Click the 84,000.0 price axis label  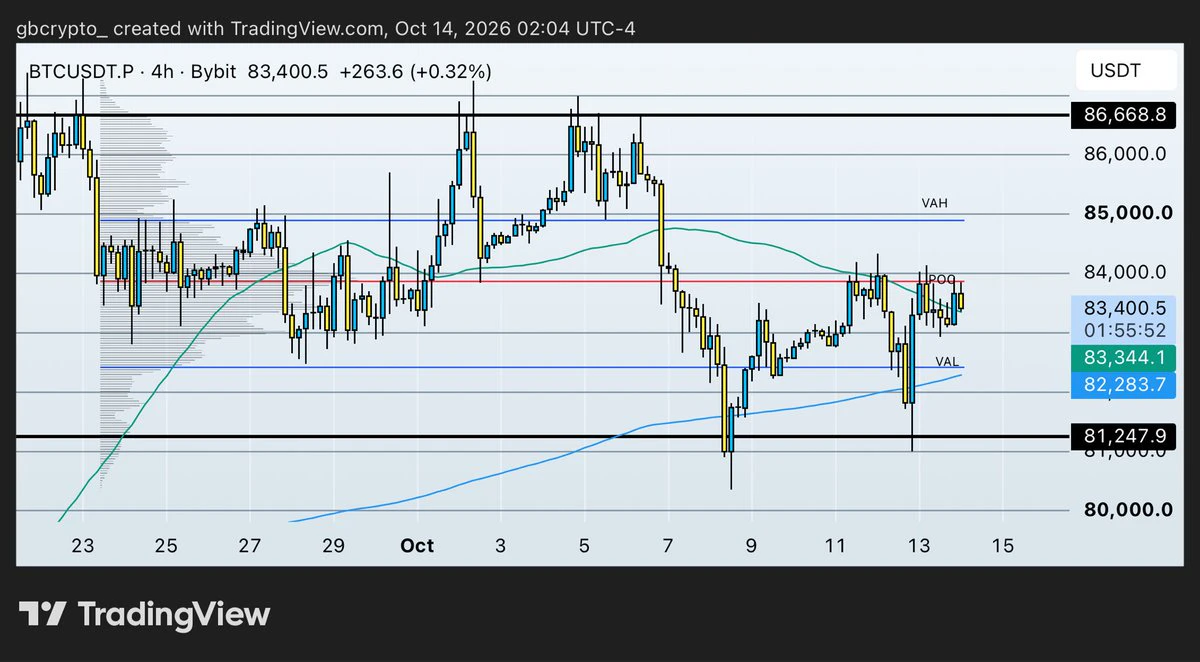1126,272
